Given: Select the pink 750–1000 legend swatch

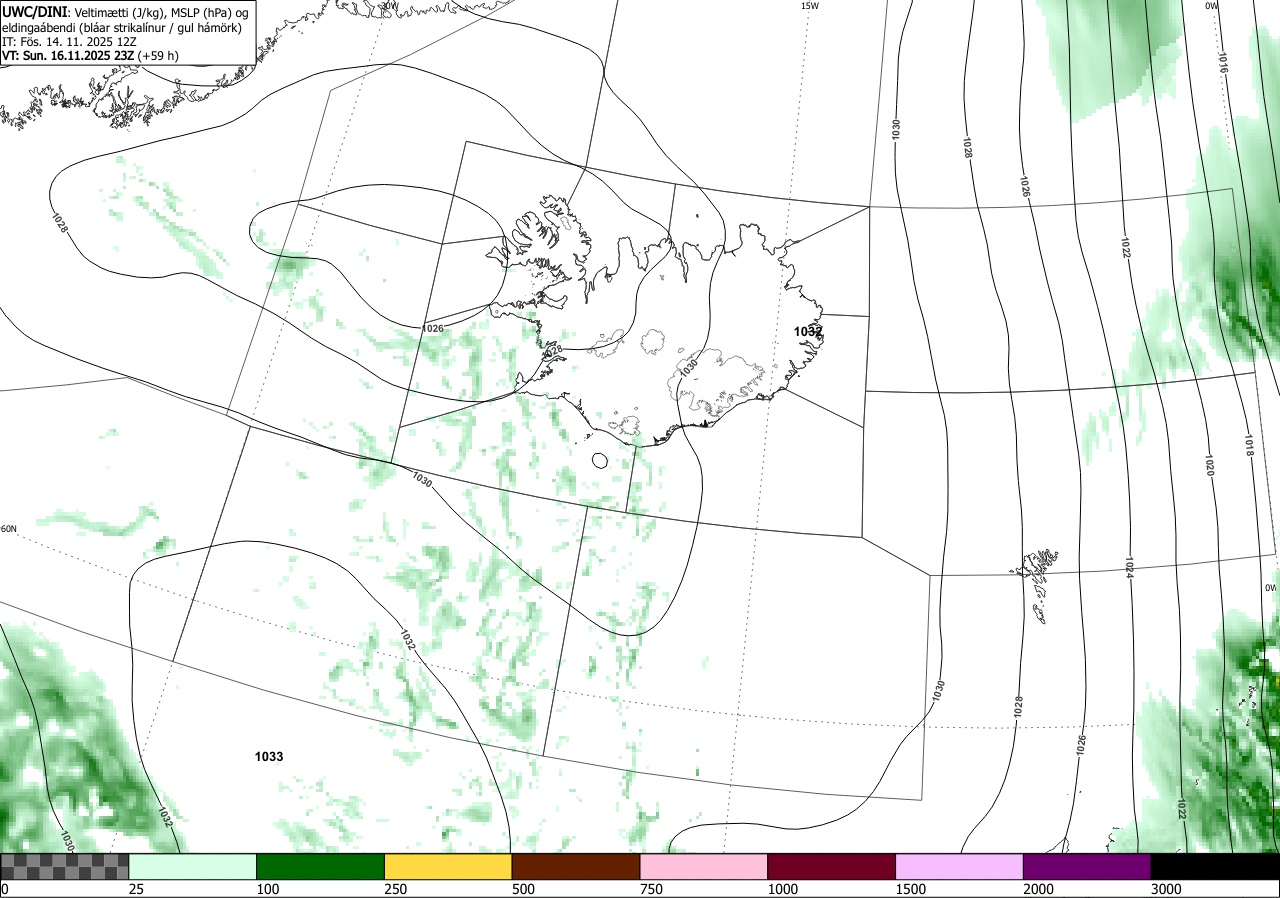Looking at the screenshot, I should (x=704, y=866).
